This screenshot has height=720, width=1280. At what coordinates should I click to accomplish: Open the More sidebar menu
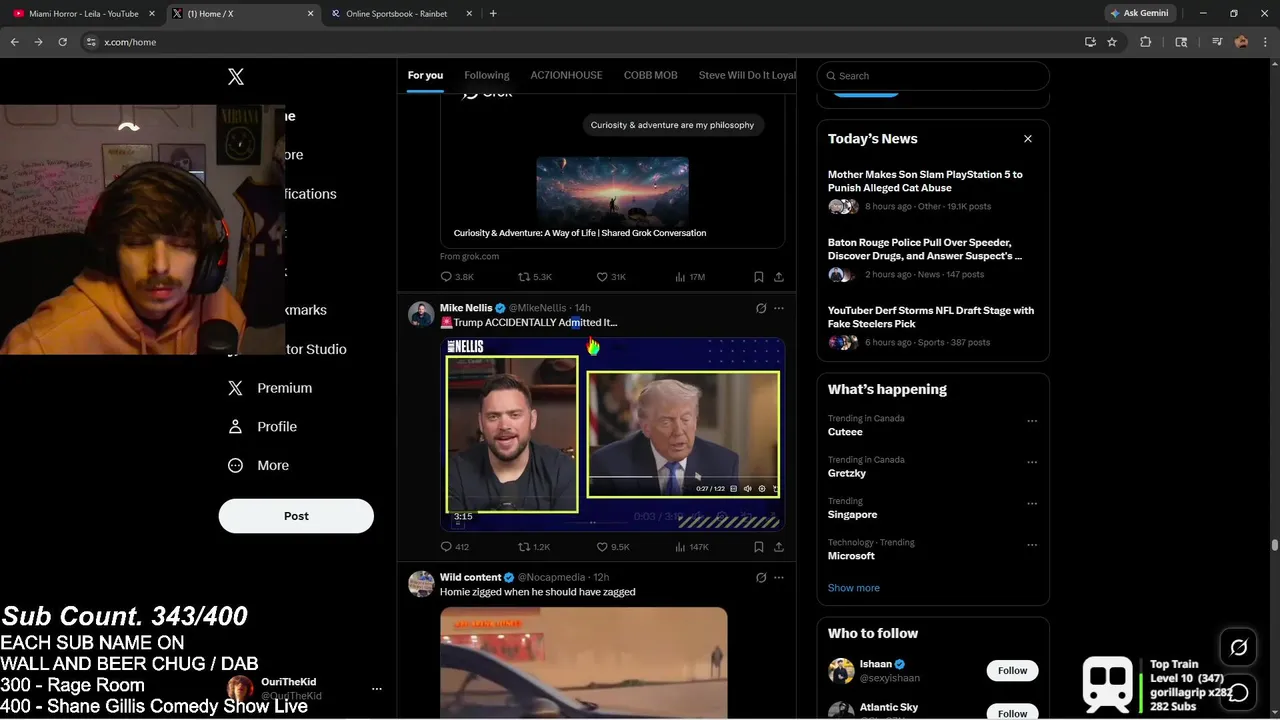(x=258, y=465)
